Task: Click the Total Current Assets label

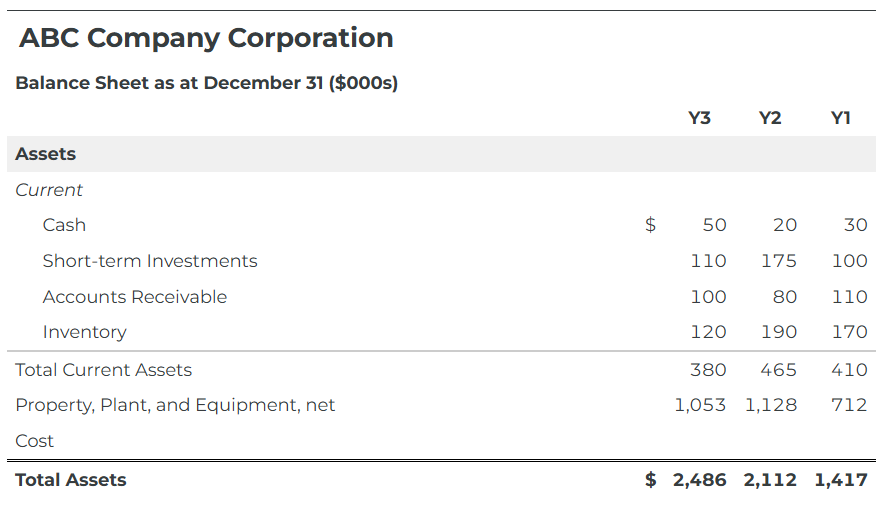Action: pyautogui.click(x=104, y=370)
